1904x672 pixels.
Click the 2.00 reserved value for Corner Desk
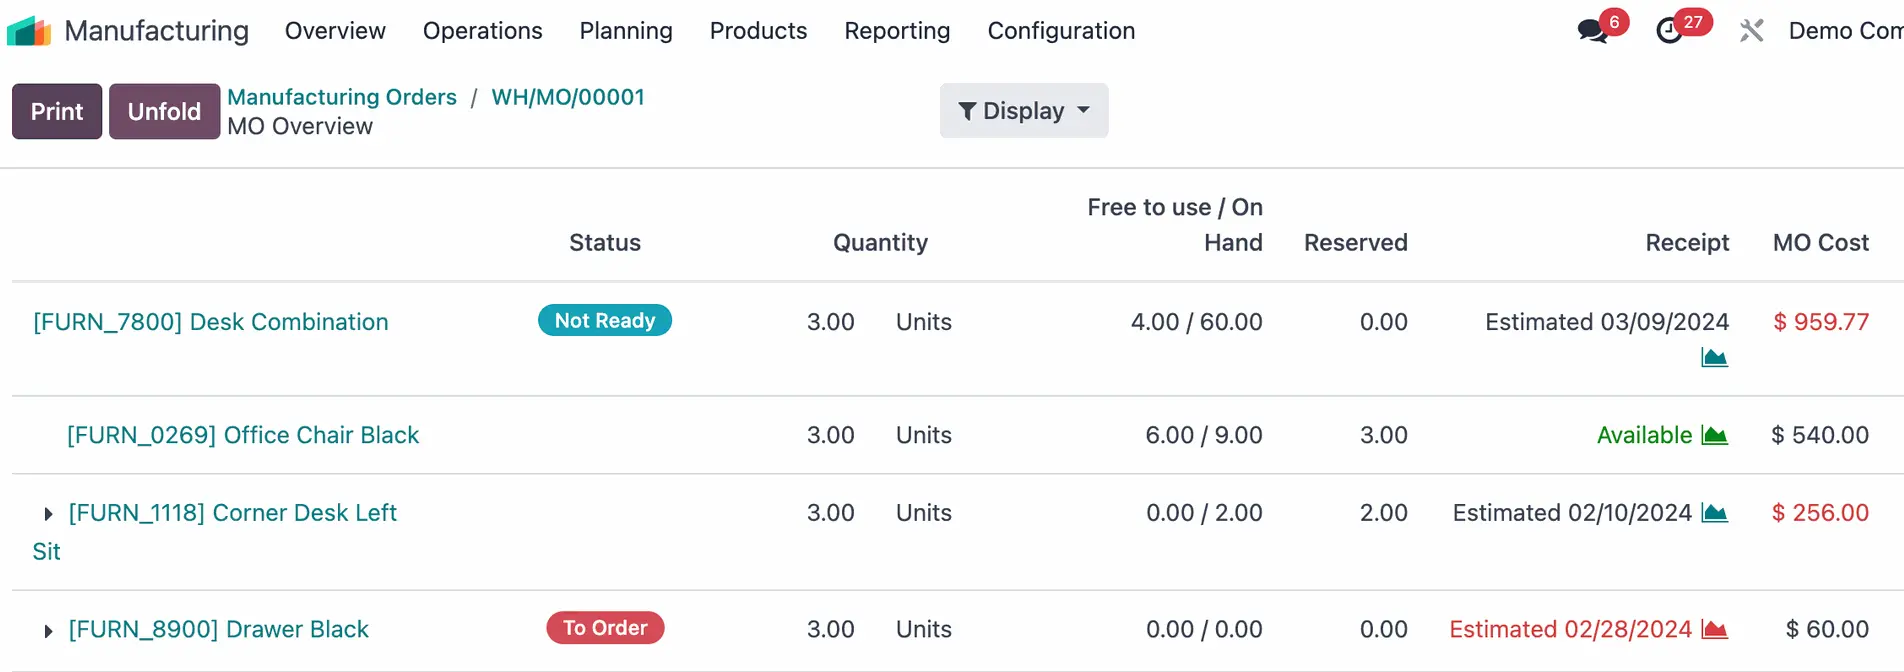coord(1384,513)
